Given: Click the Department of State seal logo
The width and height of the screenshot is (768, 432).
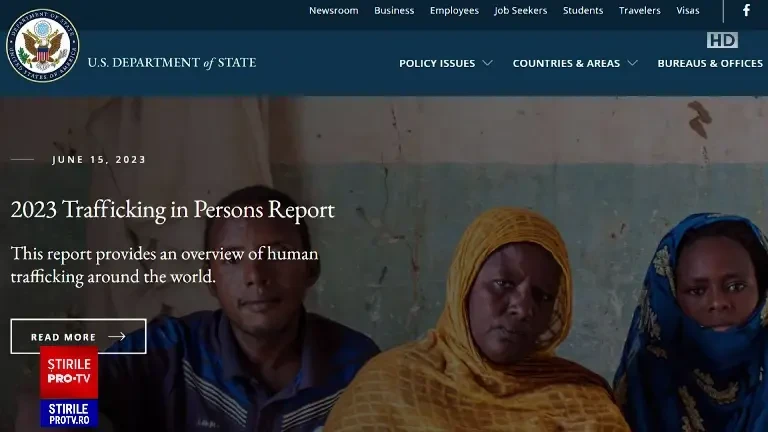Looking at the screenshot, I should tap(43, 46).
